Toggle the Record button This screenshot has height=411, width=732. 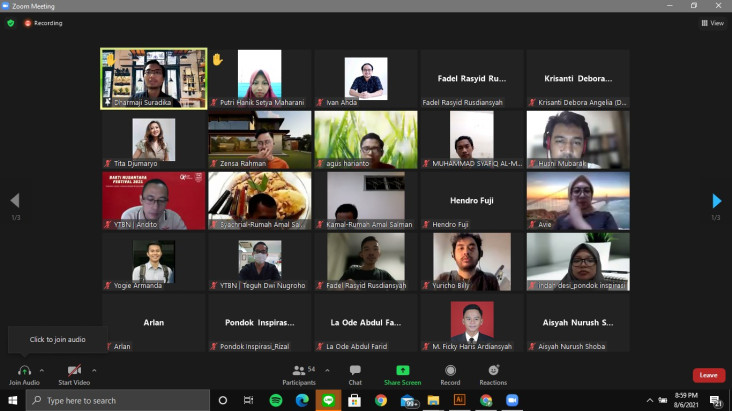pyautogui.click(x=450, y=370)
